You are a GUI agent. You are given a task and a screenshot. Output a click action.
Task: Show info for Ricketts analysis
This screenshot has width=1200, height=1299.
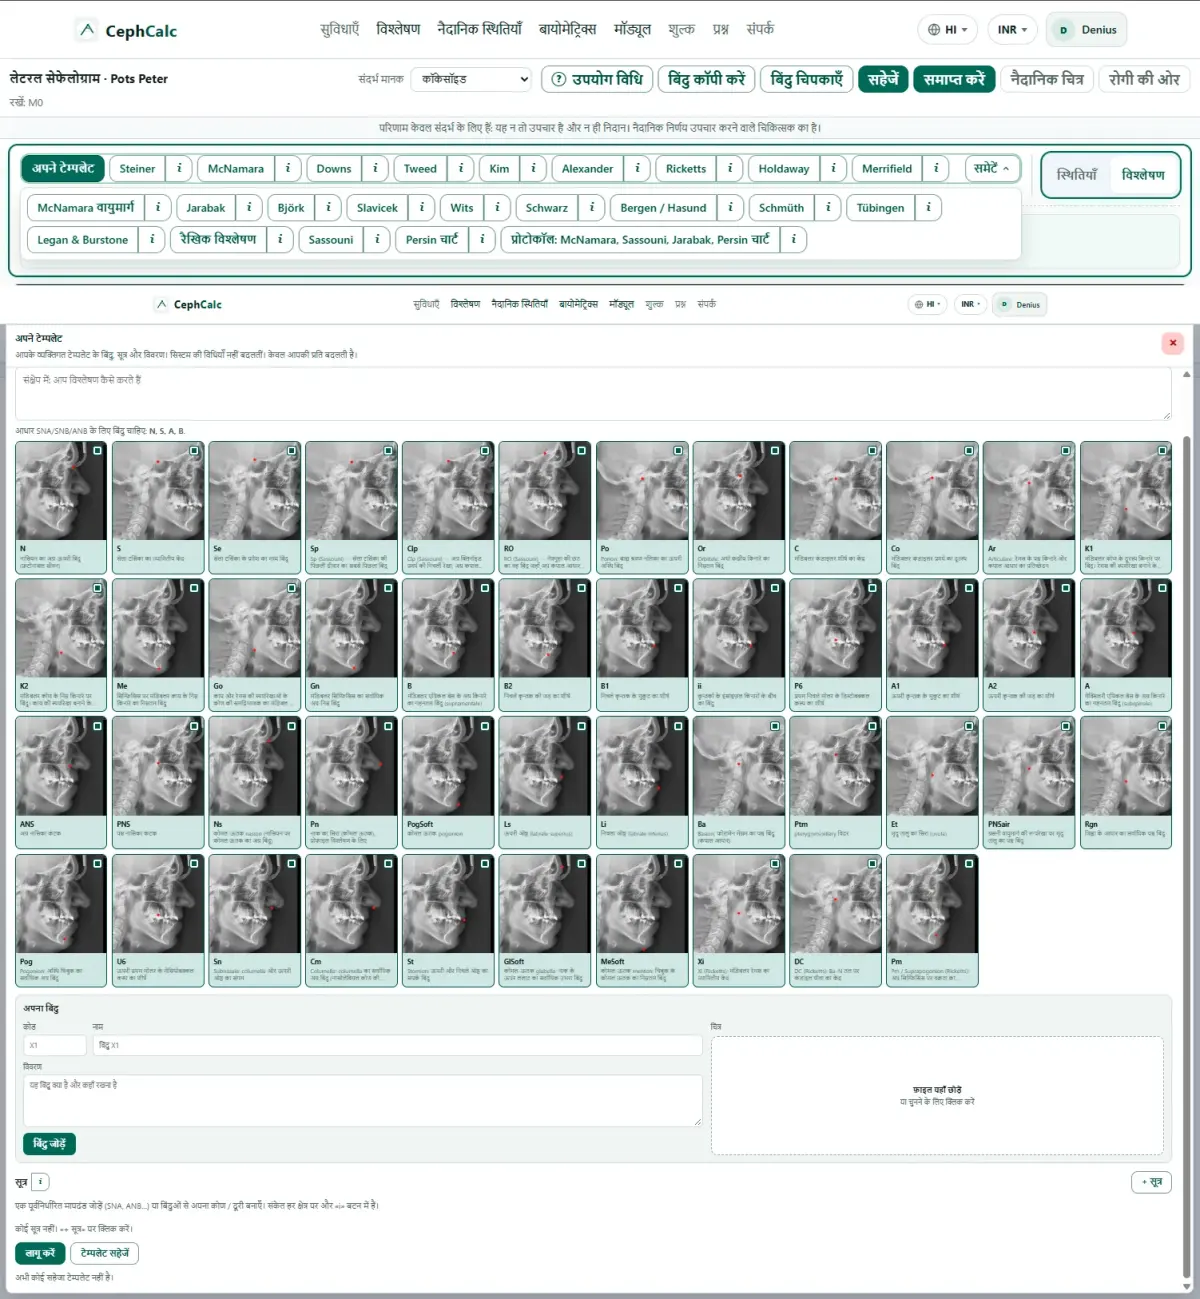(730, 169)
